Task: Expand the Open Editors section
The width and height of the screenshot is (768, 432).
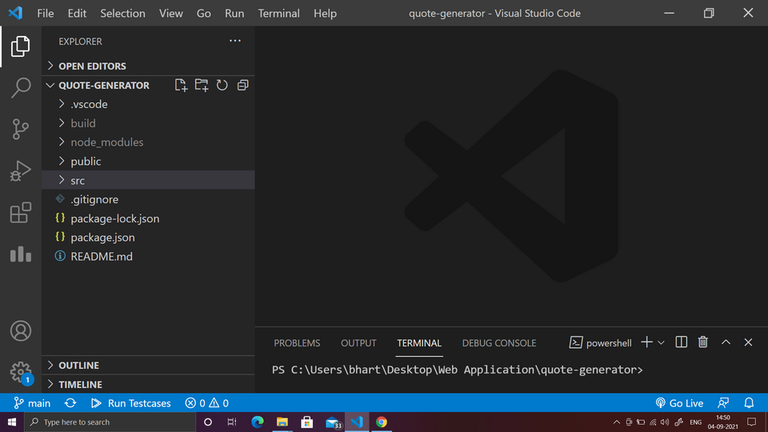Action: pos(148,66)
